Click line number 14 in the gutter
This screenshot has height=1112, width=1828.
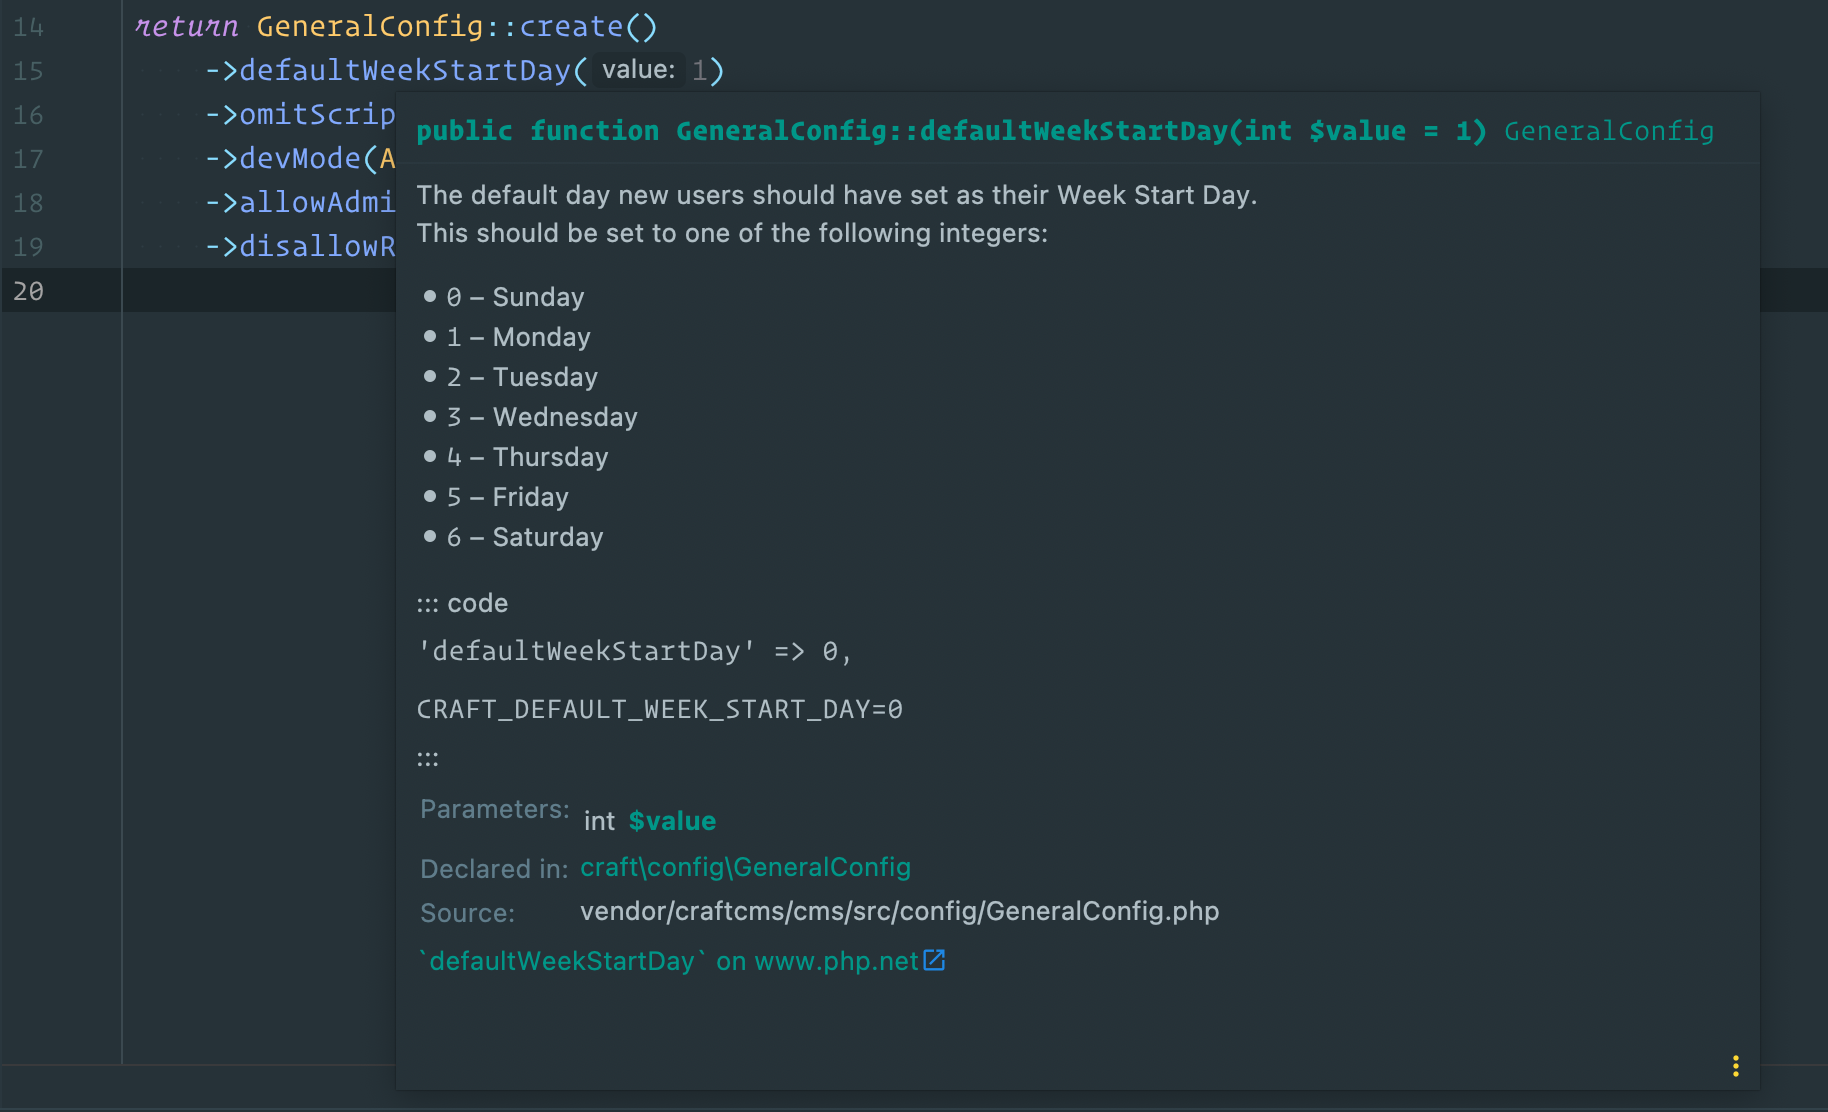click(28, 26)
